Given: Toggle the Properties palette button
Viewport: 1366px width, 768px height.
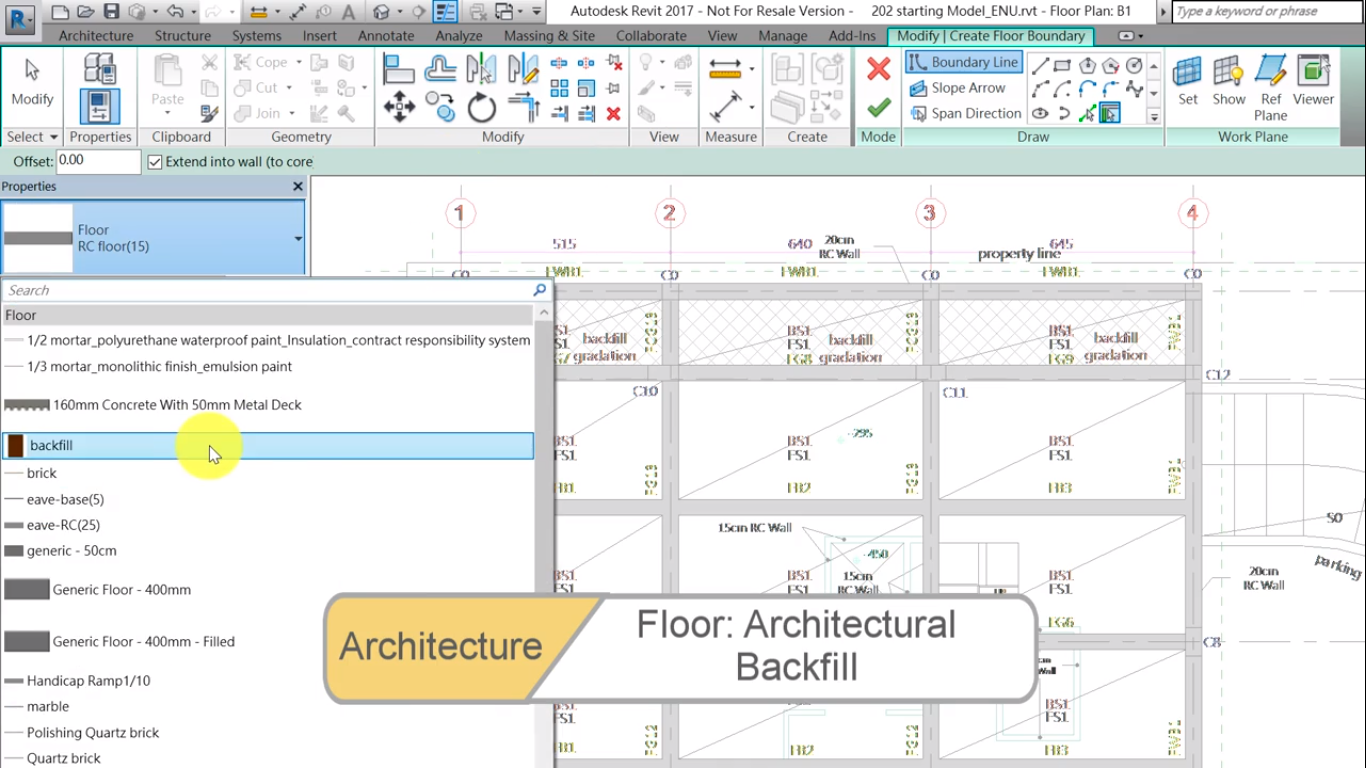Looking at the screenshot, I should click(x=100, y=107).
